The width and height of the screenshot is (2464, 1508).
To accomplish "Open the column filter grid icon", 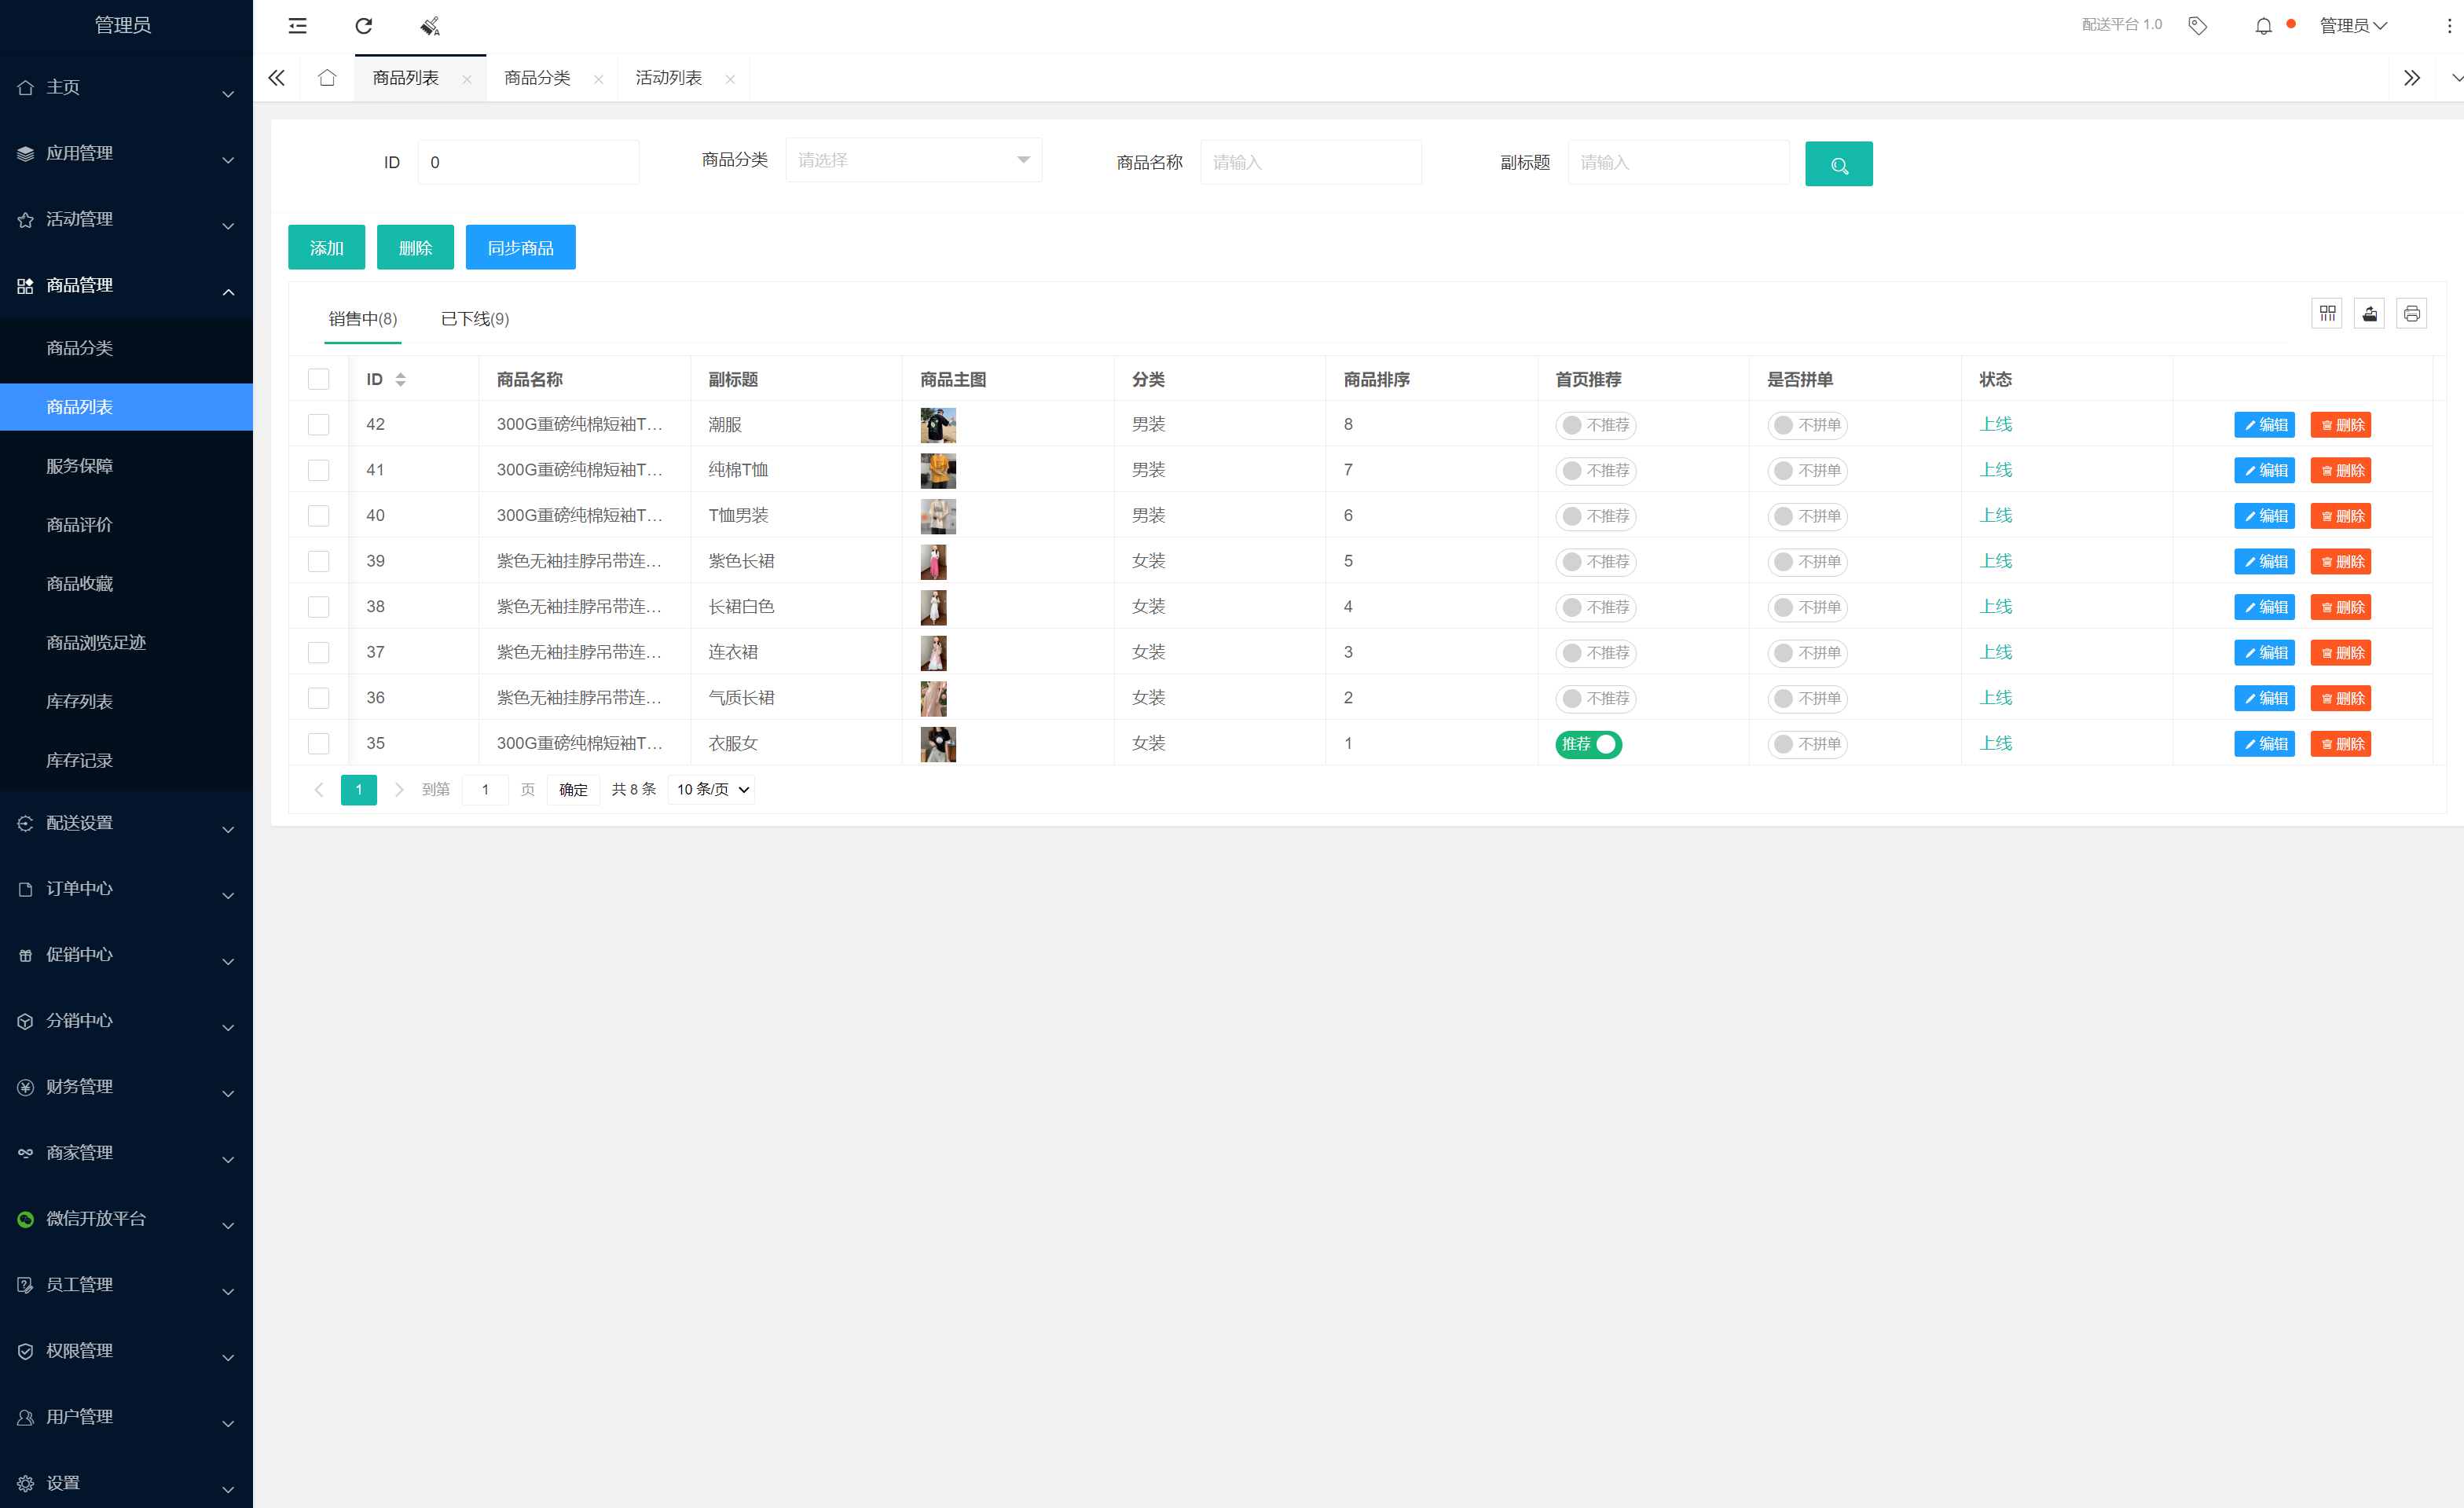I will pos(2327,314).
